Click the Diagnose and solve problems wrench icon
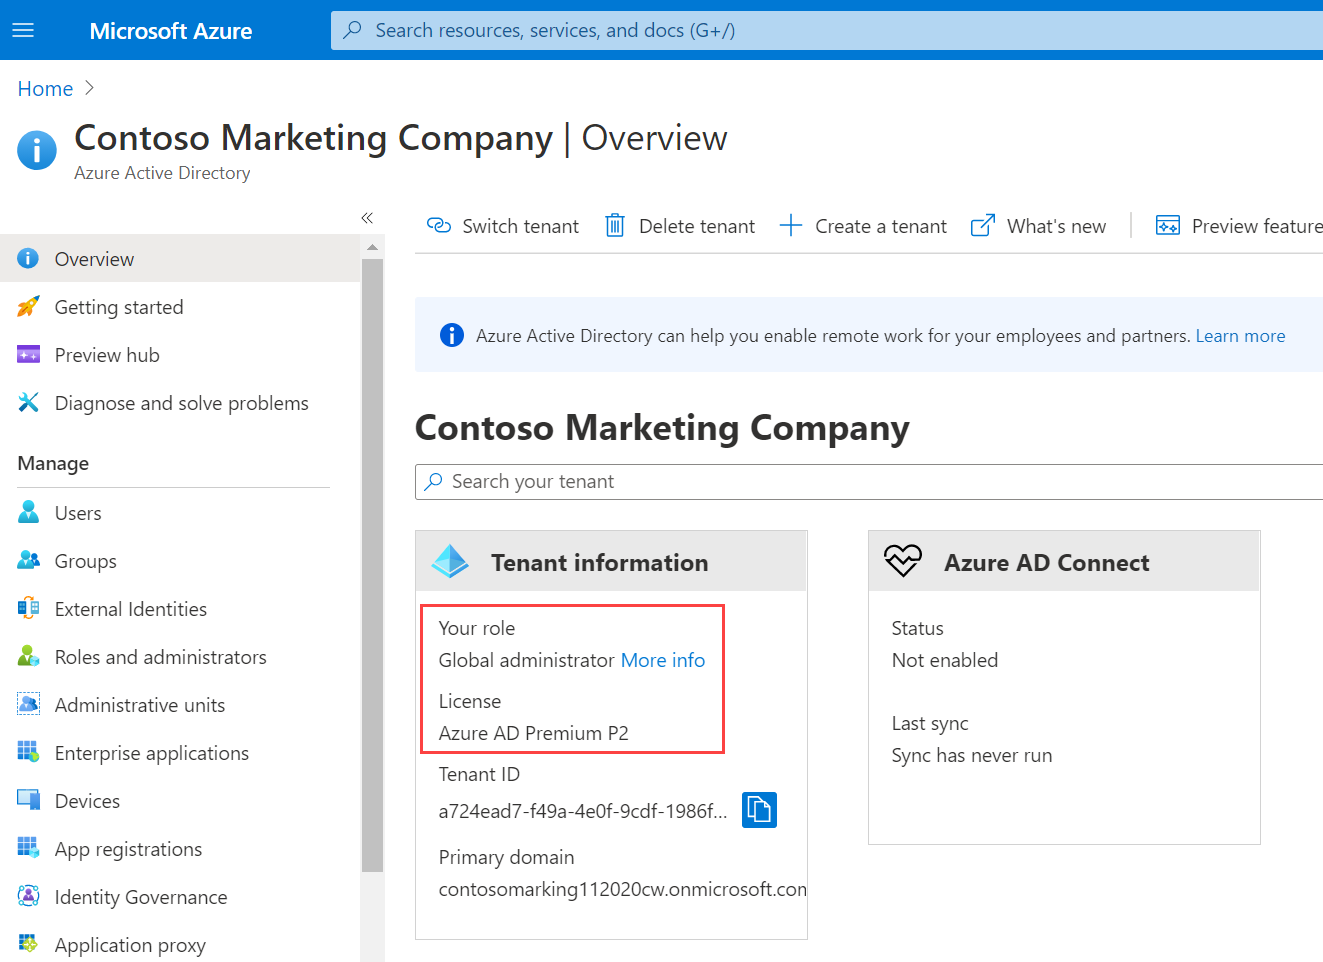Viewport: 1323px width, 962px height. click(x=28, y=403)
